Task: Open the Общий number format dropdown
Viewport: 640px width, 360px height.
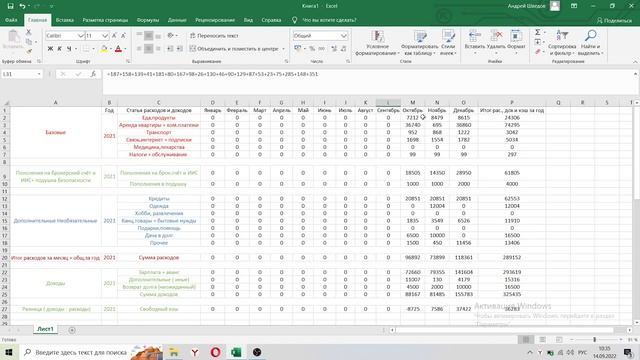Action: point(344,36)
